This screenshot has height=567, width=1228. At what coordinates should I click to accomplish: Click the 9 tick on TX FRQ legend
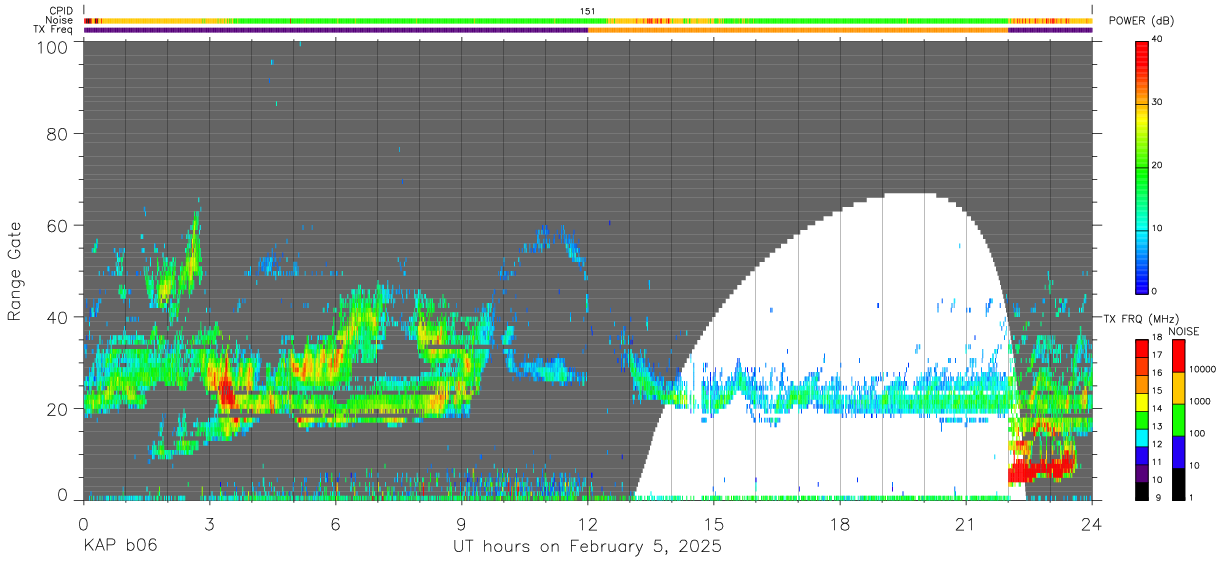1156,498
